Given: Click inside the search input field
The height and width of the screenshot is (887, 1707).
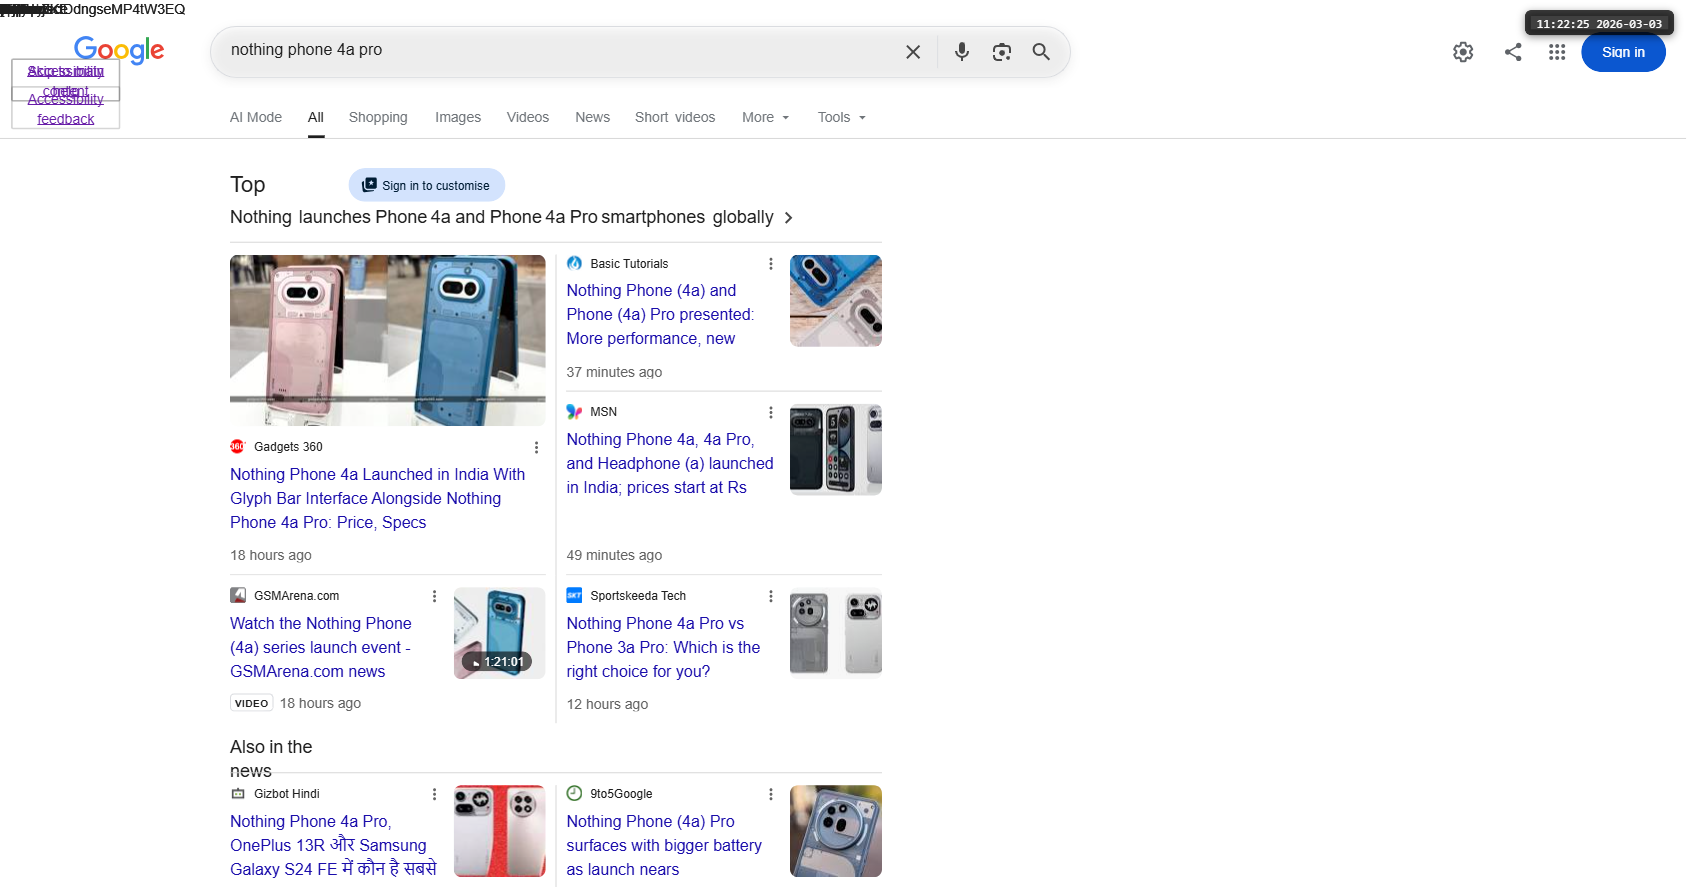Looking at the screenshot, I should click(x=560, y=51).
